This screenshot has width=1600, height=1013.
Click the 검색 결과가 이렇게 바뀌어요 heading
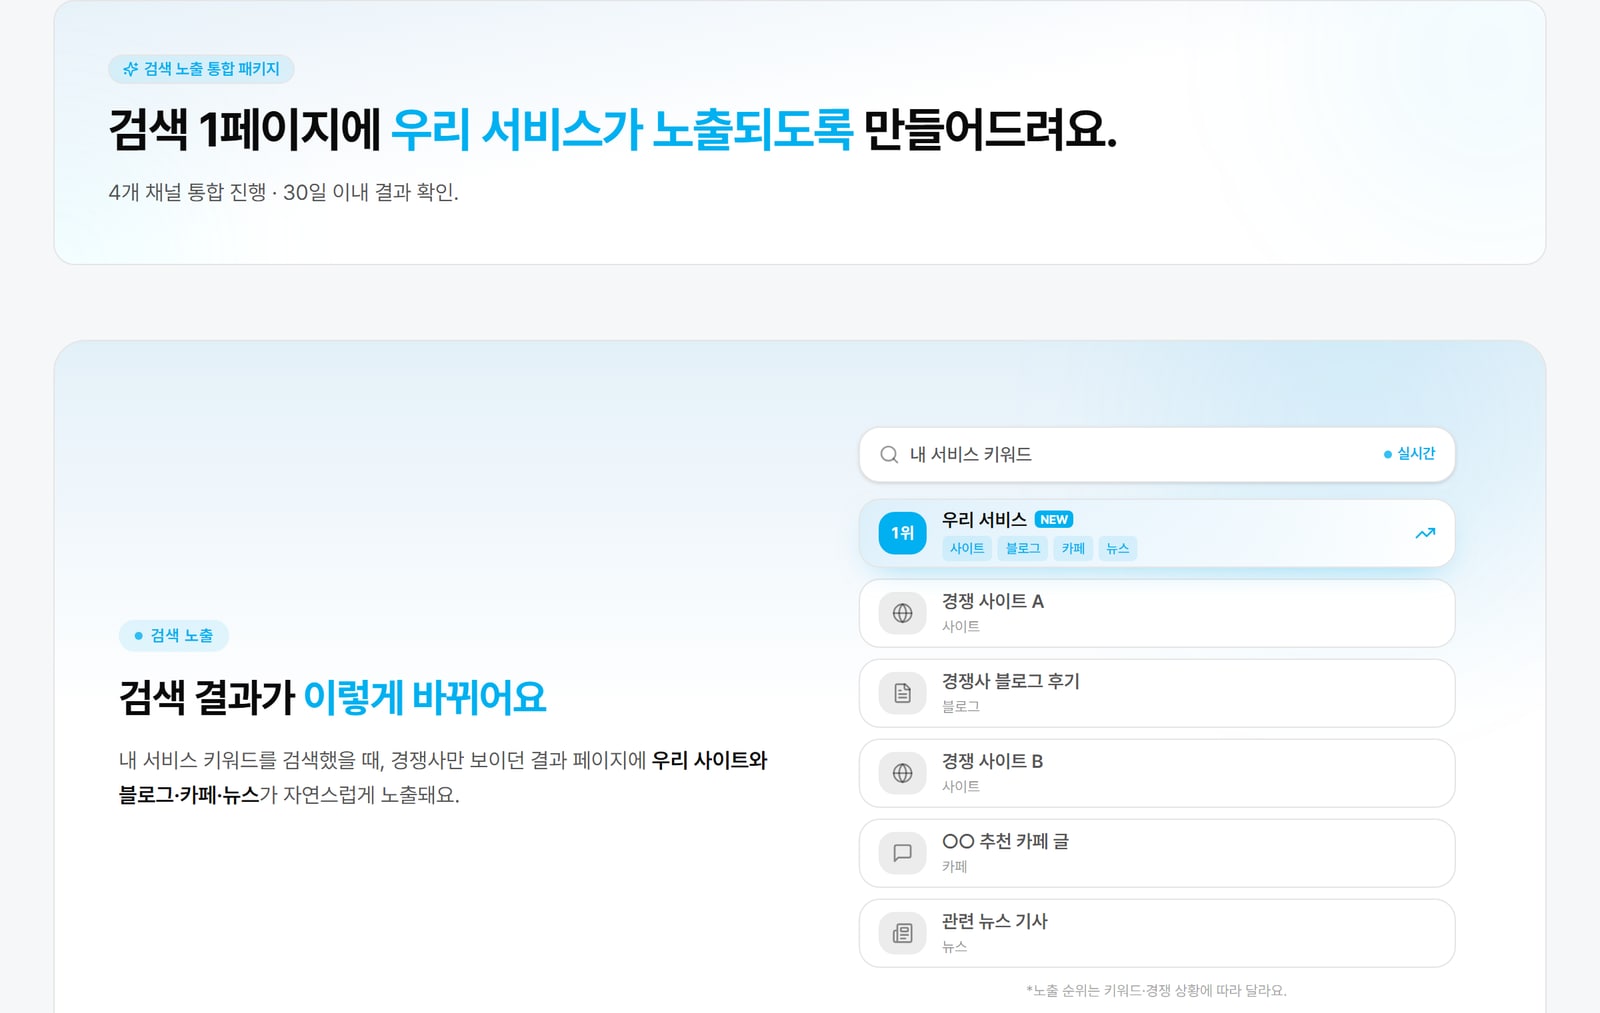click(333, 697)
